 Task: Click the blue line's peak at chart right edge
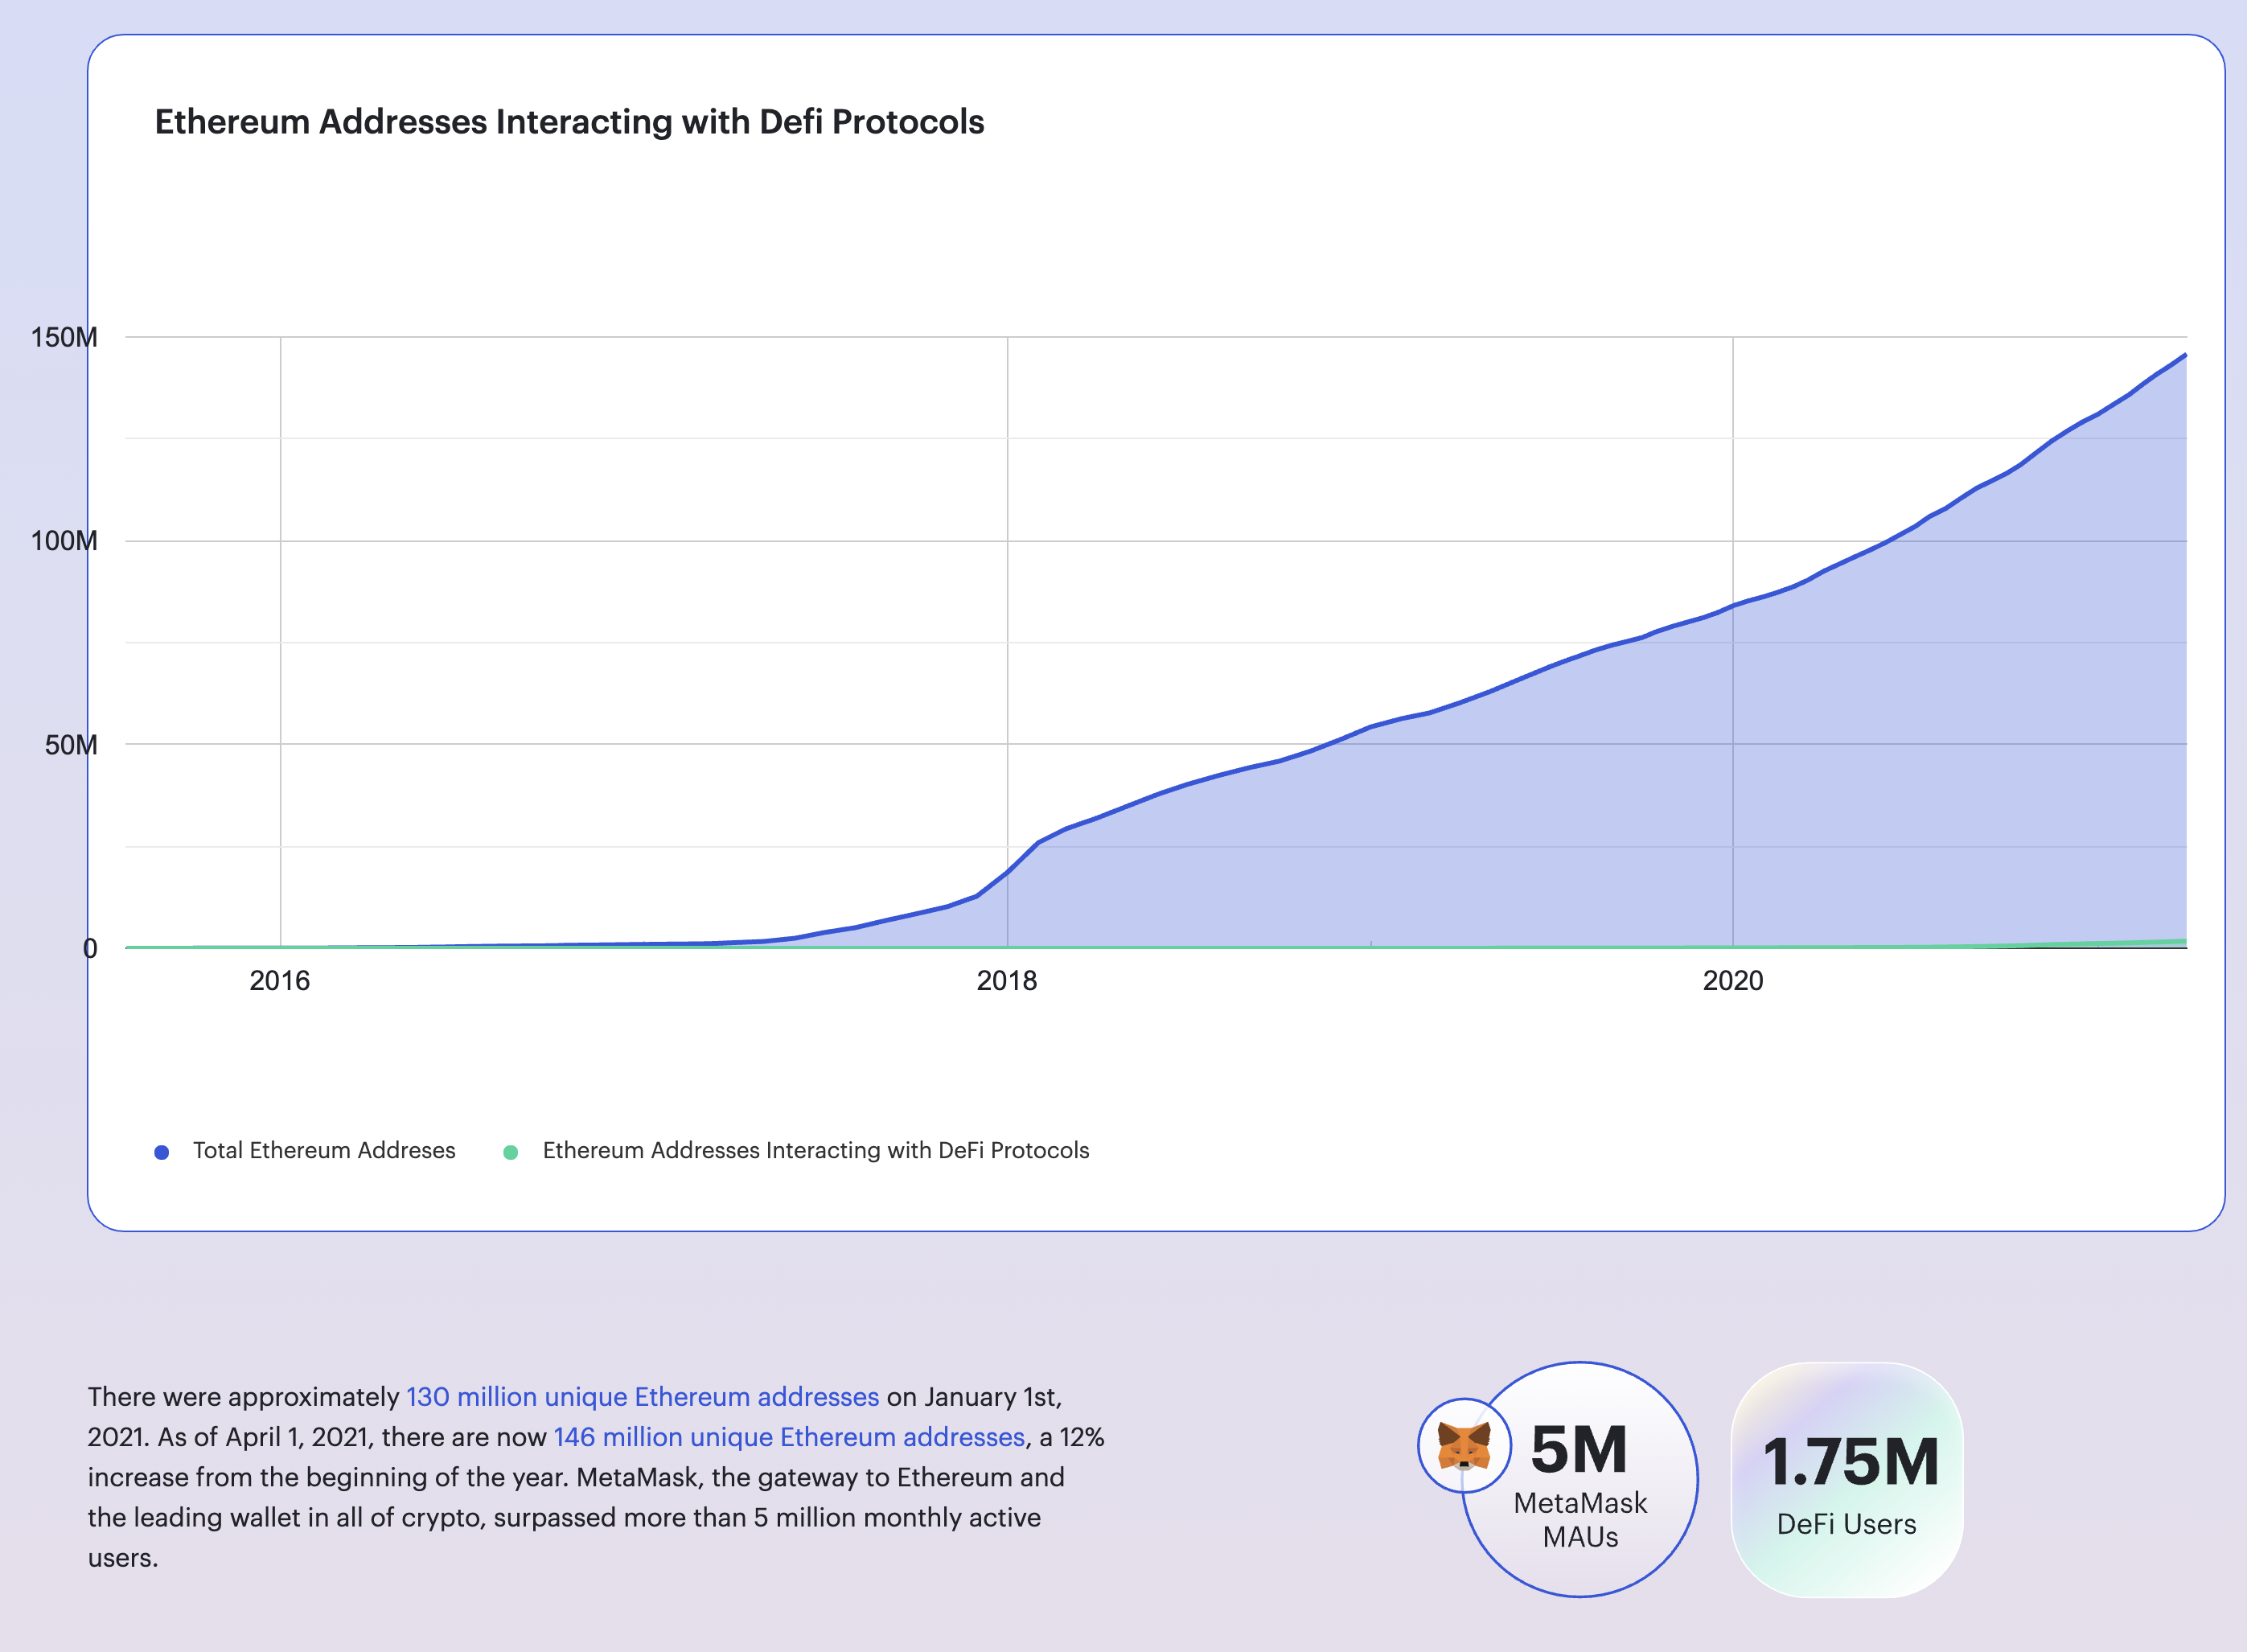click(2184, 355)
